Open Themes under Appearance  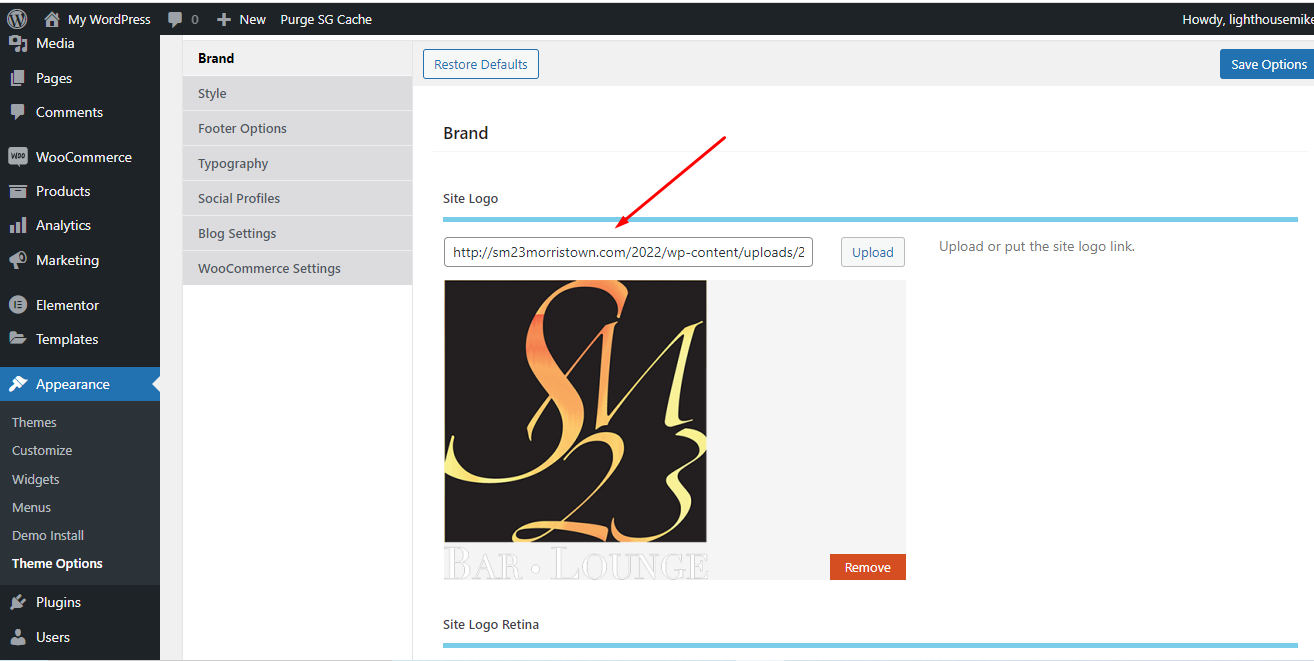tap(34, 422)
